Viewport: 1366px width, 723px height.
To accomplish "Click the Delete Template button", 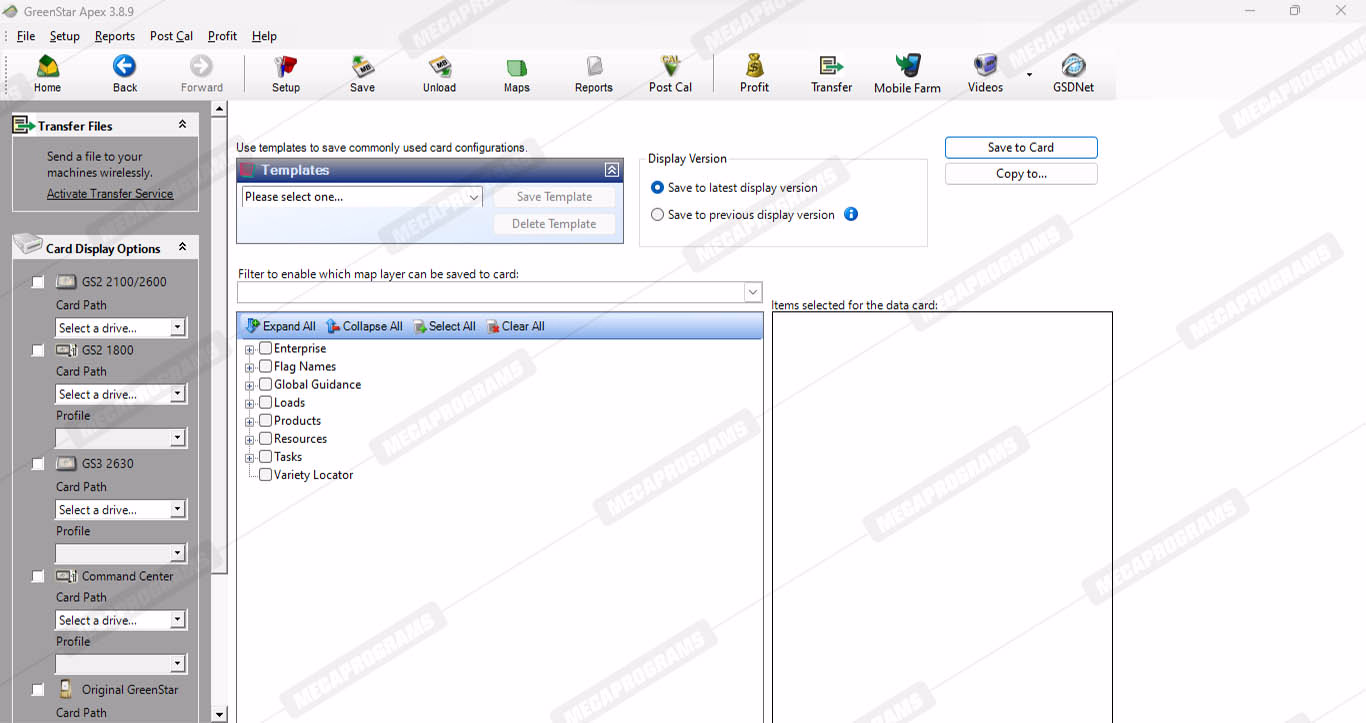I will click(554, 224).
